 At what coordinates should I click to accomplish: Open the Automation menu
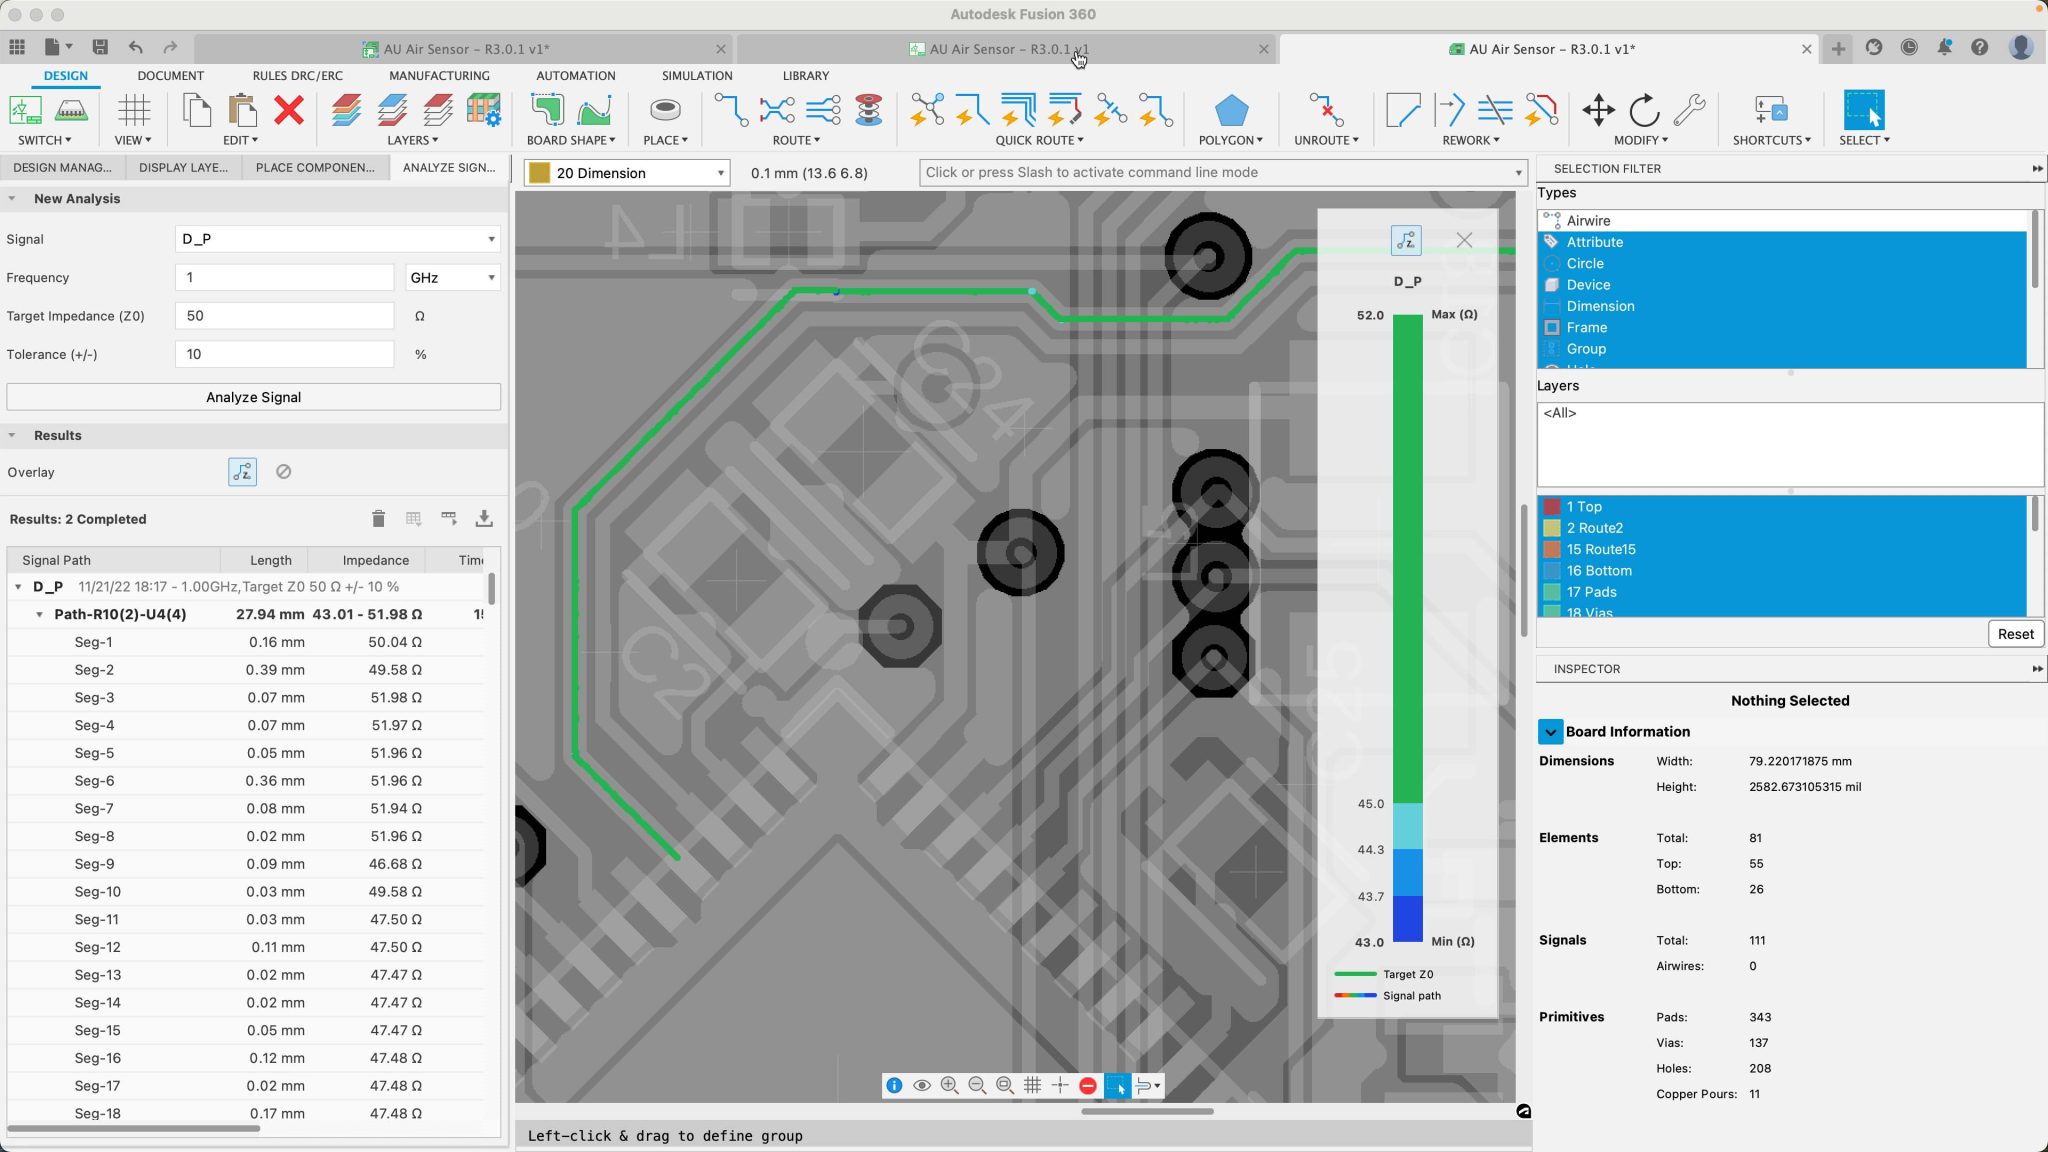tap(575, 75)
